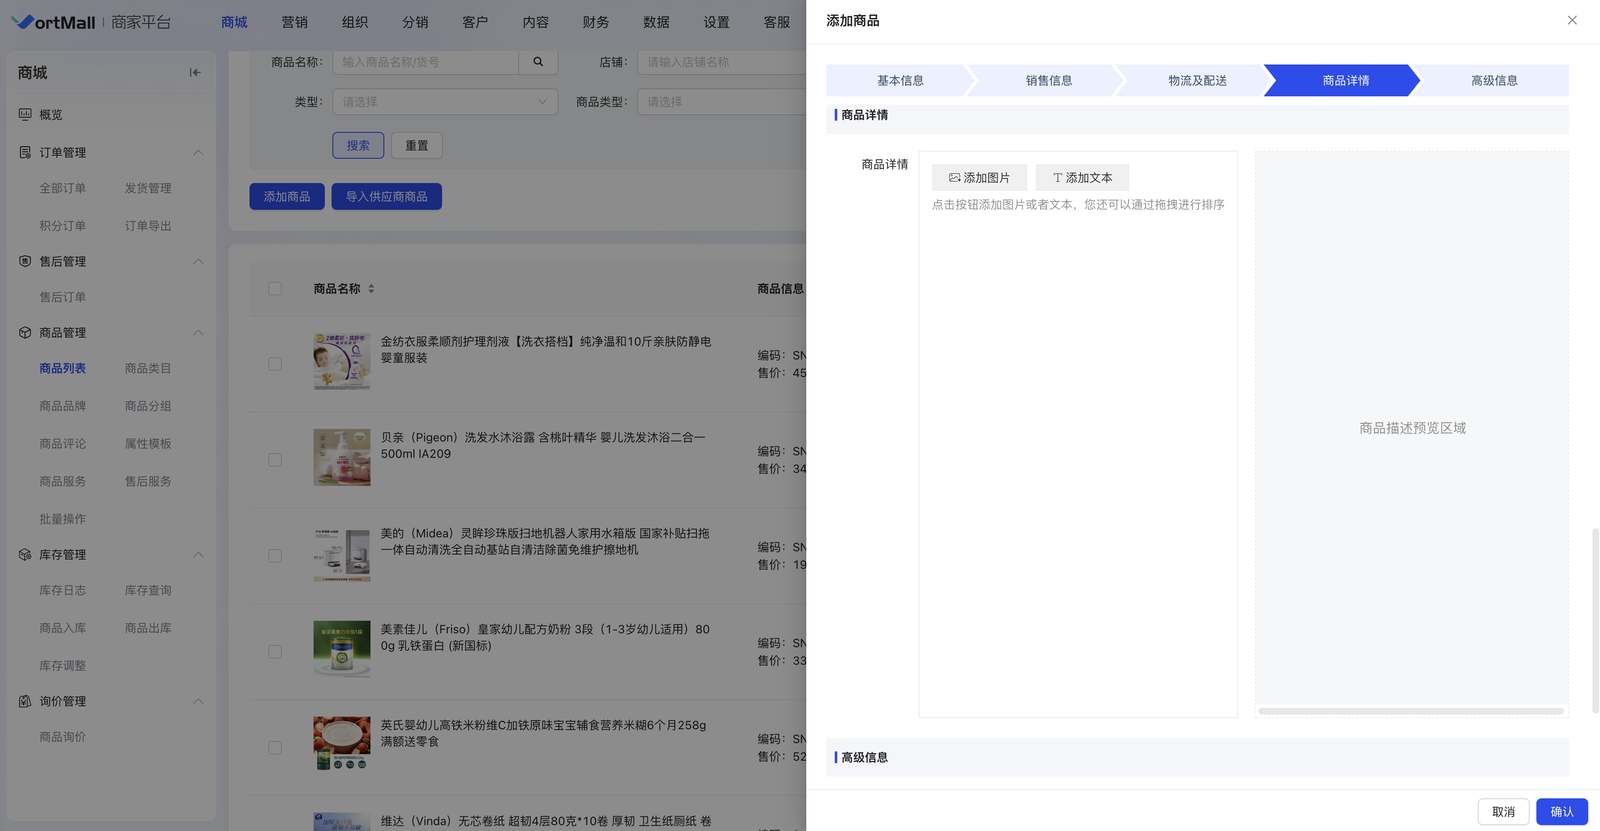Open the 类型 dropdown selector
Viewport: 1600px width, 831px height.
(x=445, y=102)
